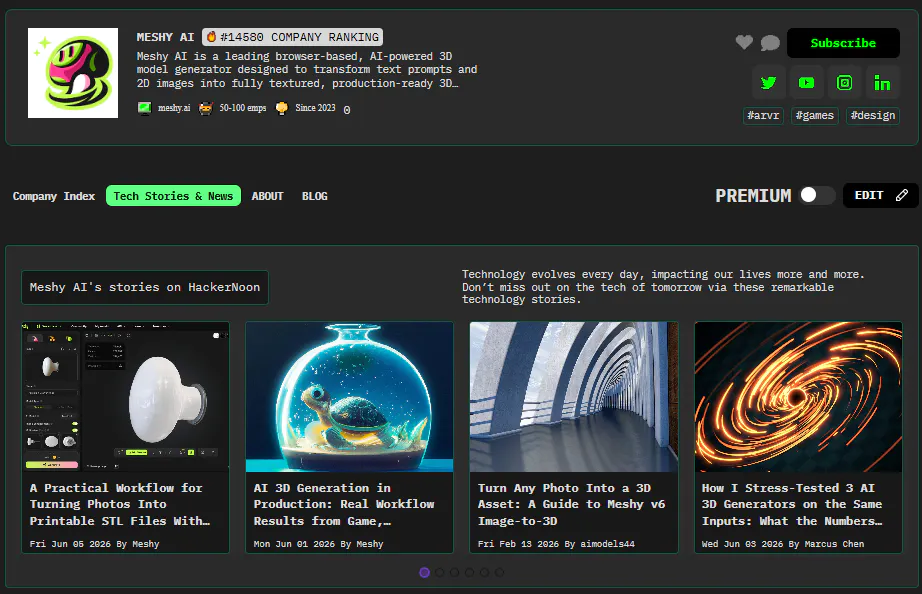Toggle the PREMIUM switch
The width and height of the screenshot is (922, 594).
click(x=817, y=195)
